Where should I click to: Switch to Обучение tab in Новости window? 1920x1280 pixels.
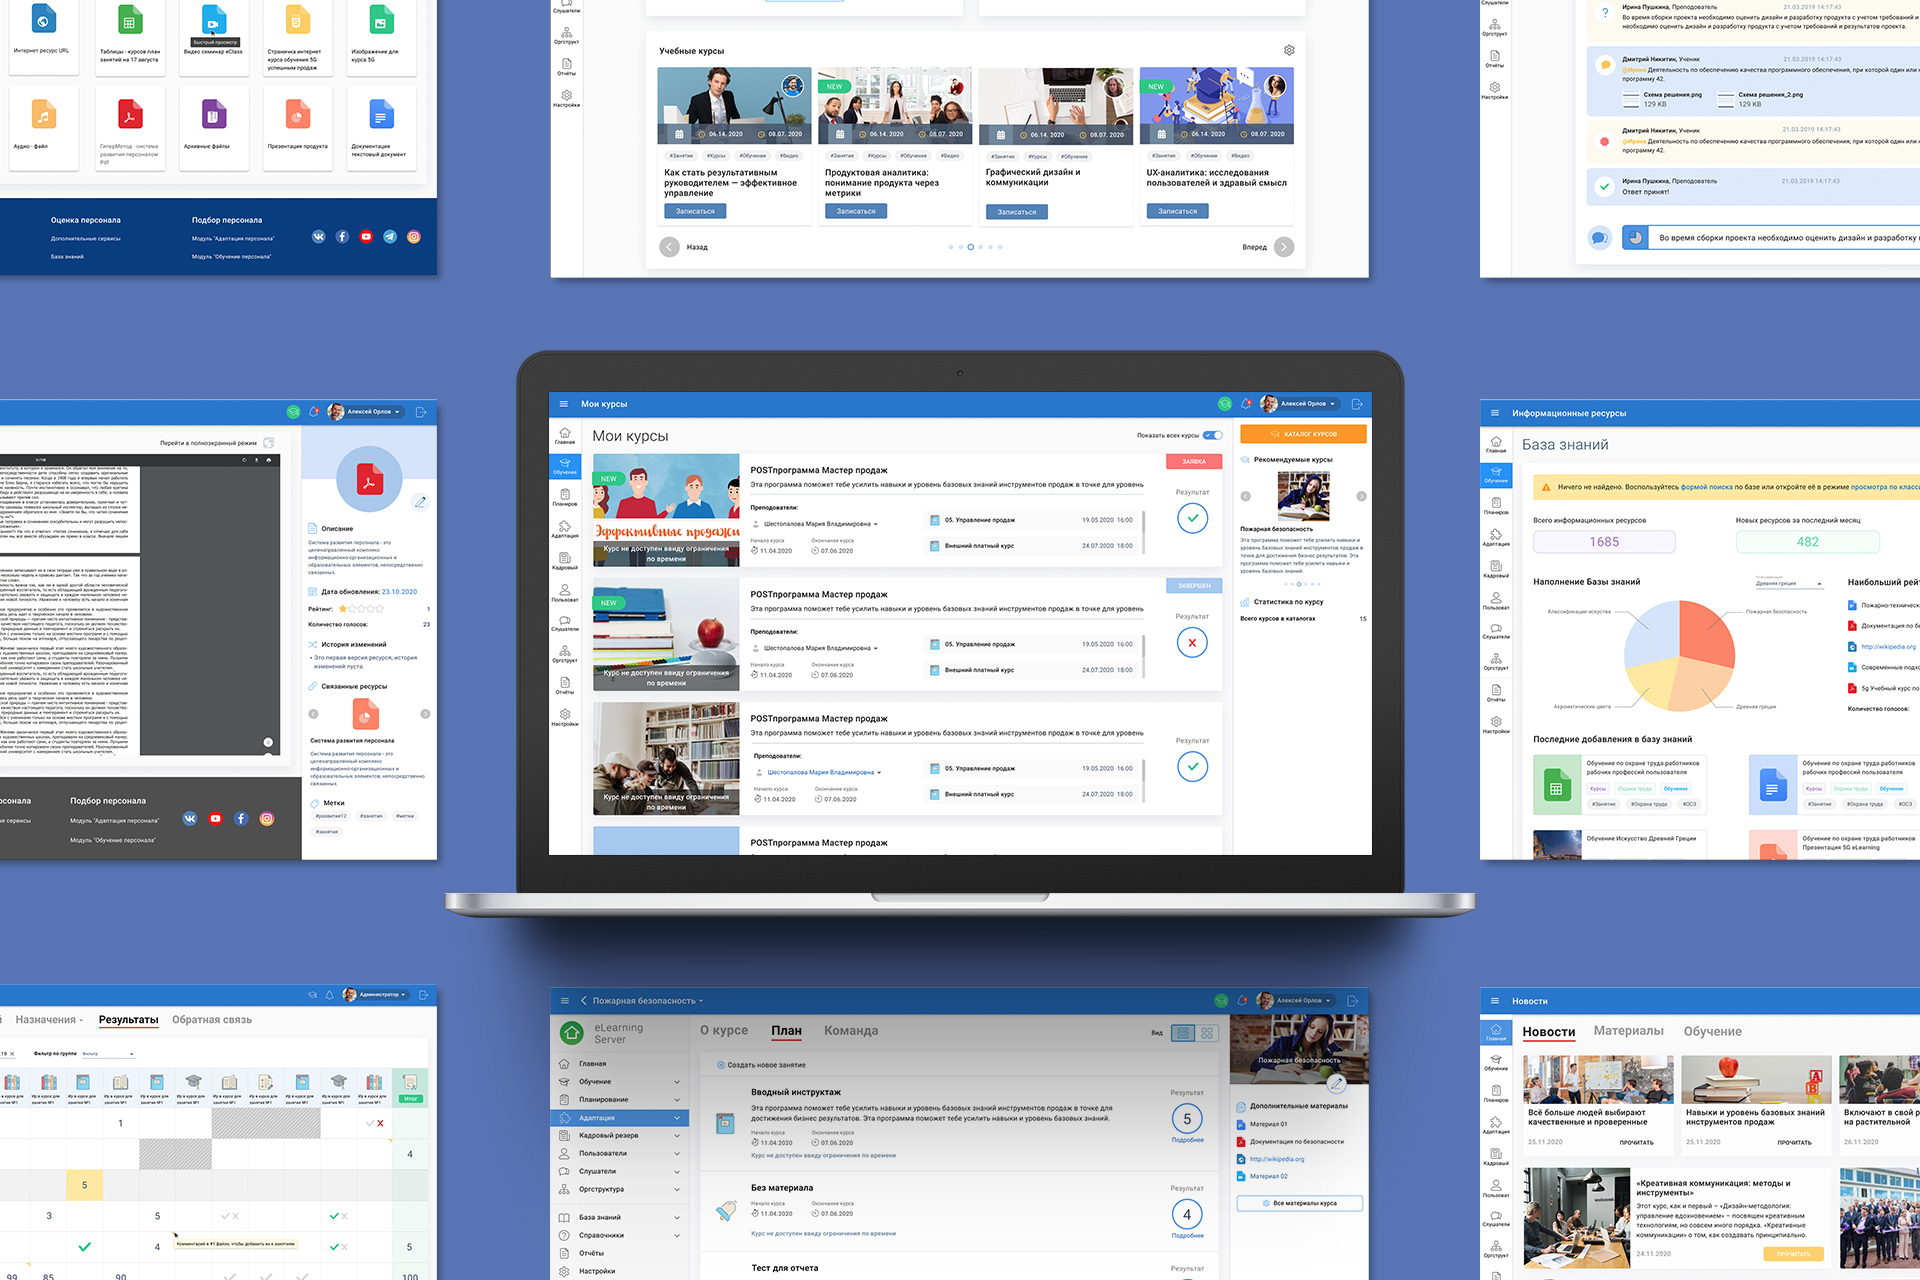1712,1031
